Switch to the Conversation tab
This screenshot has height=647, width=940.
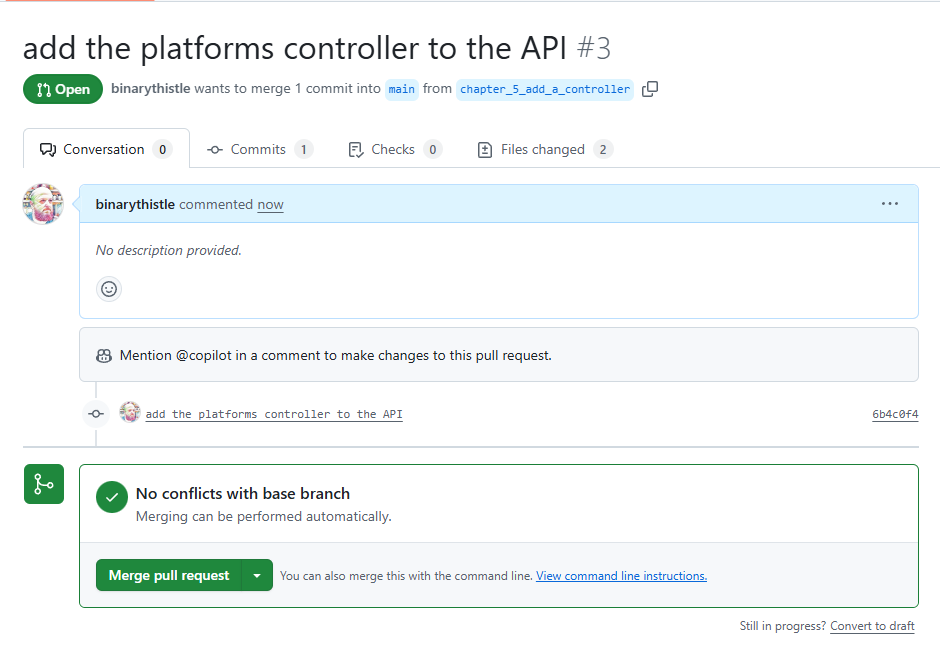pyautogui.click(x=105, y=148)
